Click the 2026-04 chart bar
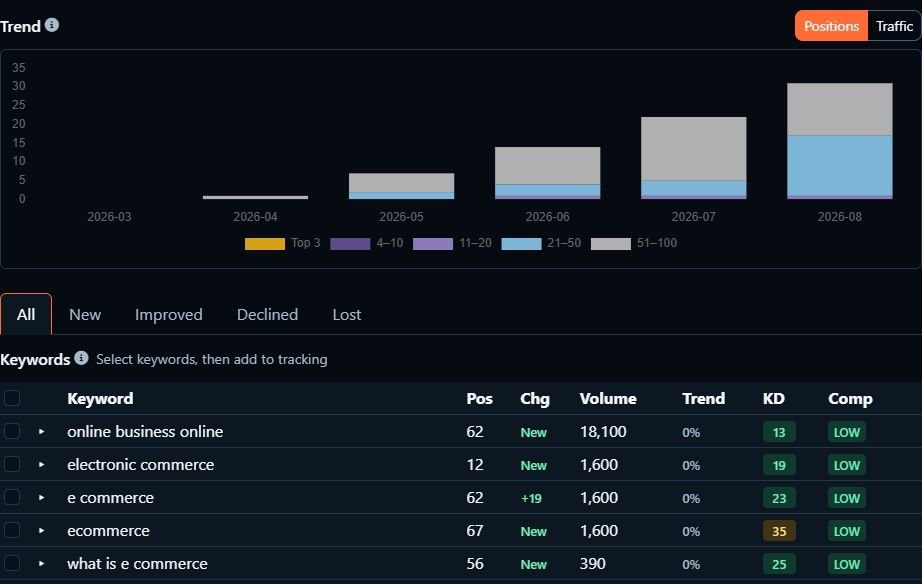Viewport: 922px width, 584px height. (x=255, y=197)
